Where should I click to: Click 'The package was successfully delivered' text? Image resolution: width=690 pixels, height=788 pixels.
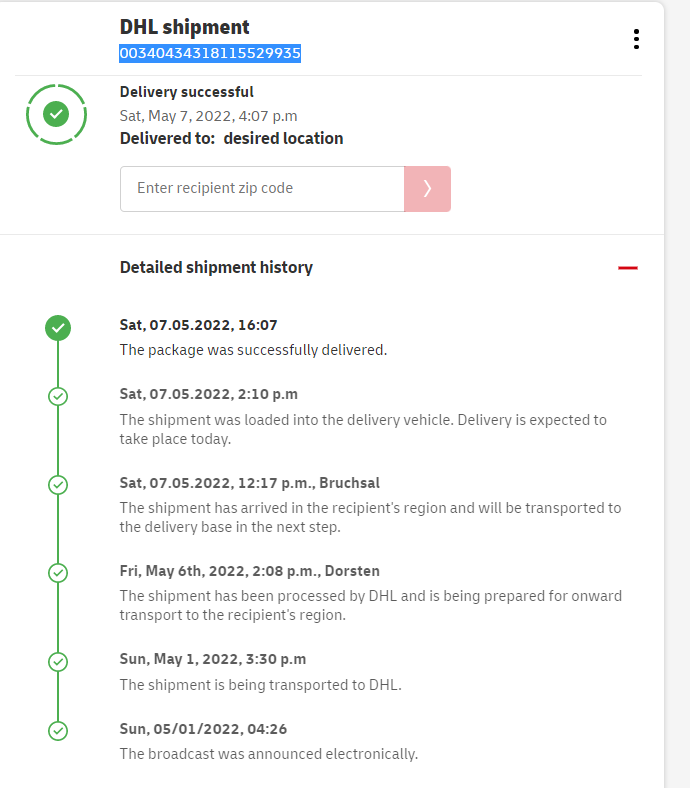[253, 350]
